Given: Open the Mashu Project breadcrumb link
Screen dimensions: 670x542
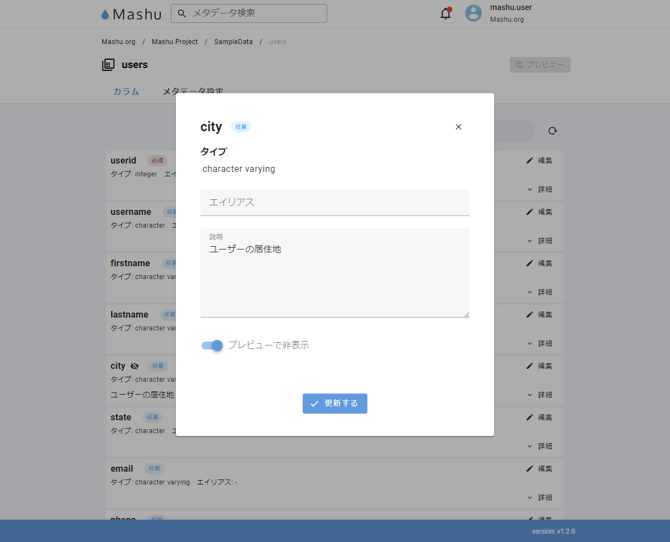Looking at the screenshot, I should point(175,42).
